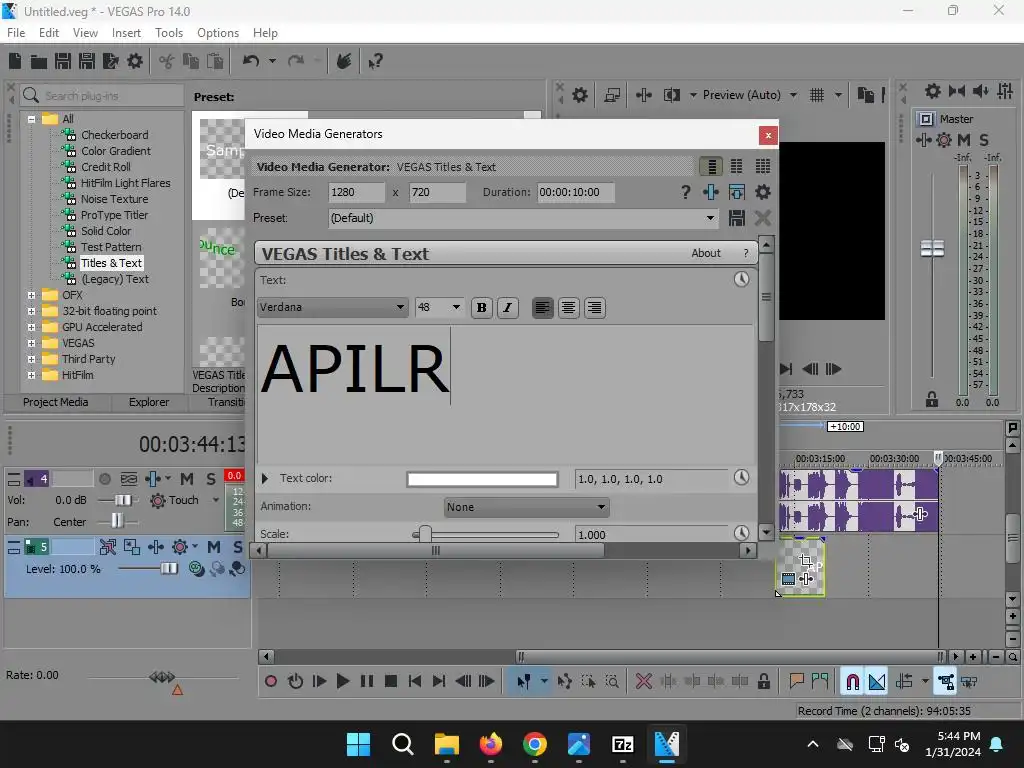Center-align text in Titles & Text

tap(568, 308)
